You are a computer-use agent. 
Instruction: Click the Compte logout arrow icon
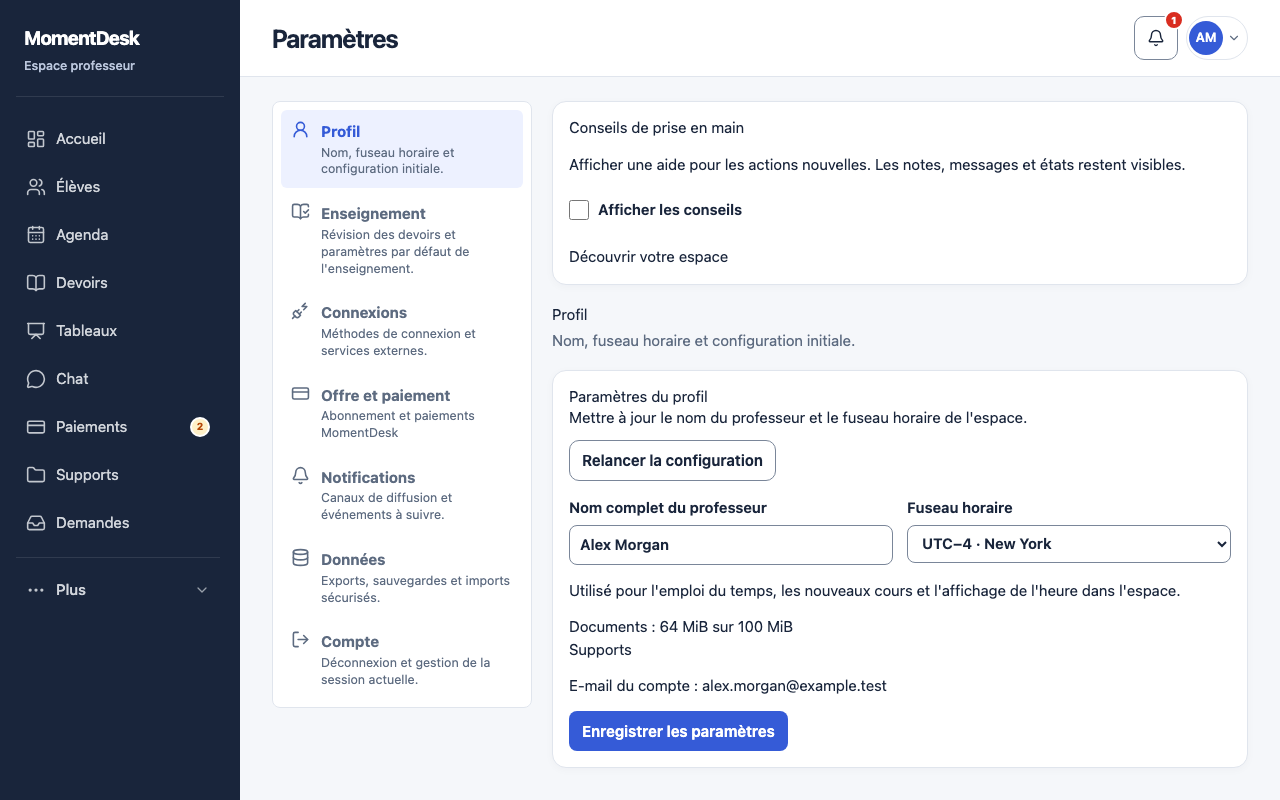pos(300,640)
